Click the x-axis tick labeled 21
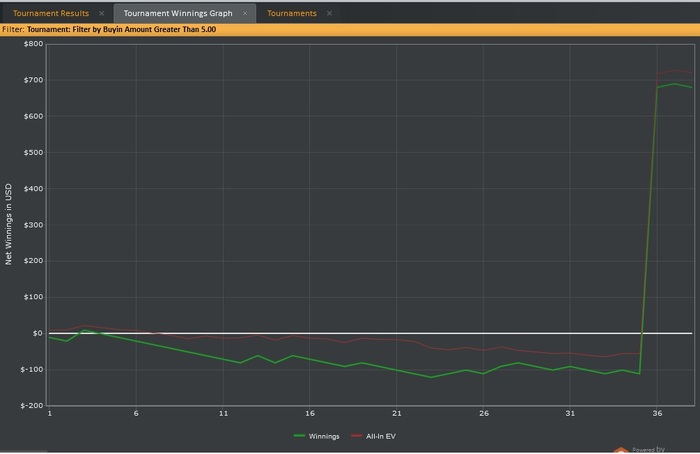Screen dimensions: 700x454 click(x=397, y=413)
